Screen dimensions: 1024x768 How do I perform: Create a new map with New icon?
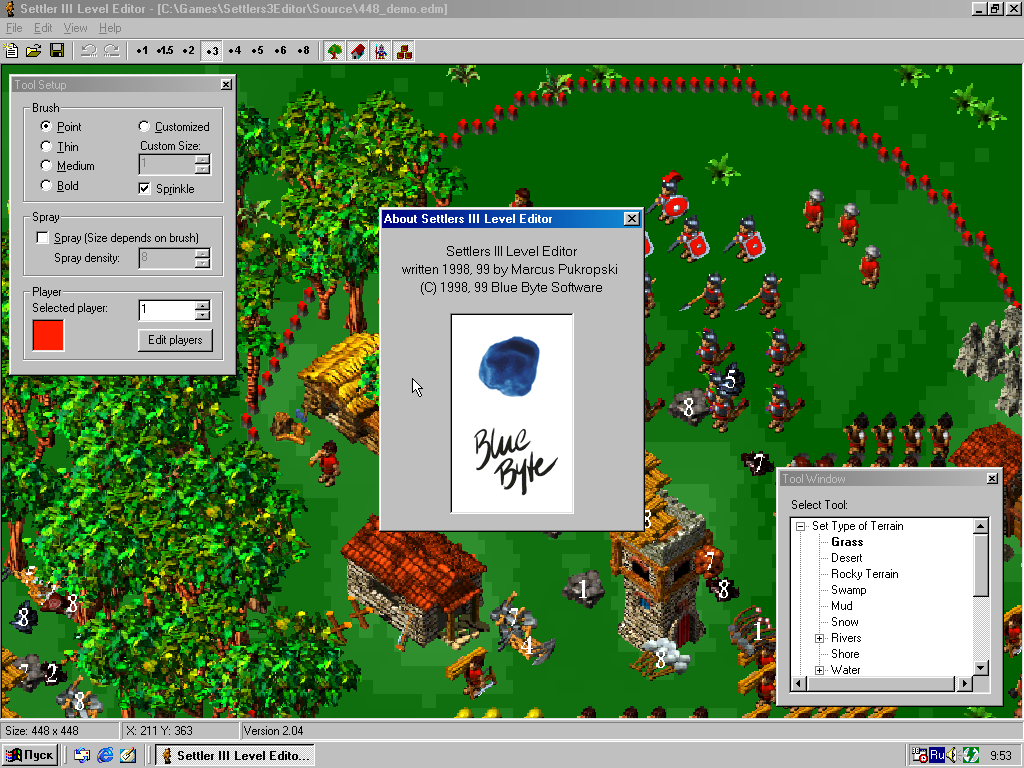pos(11,51)
